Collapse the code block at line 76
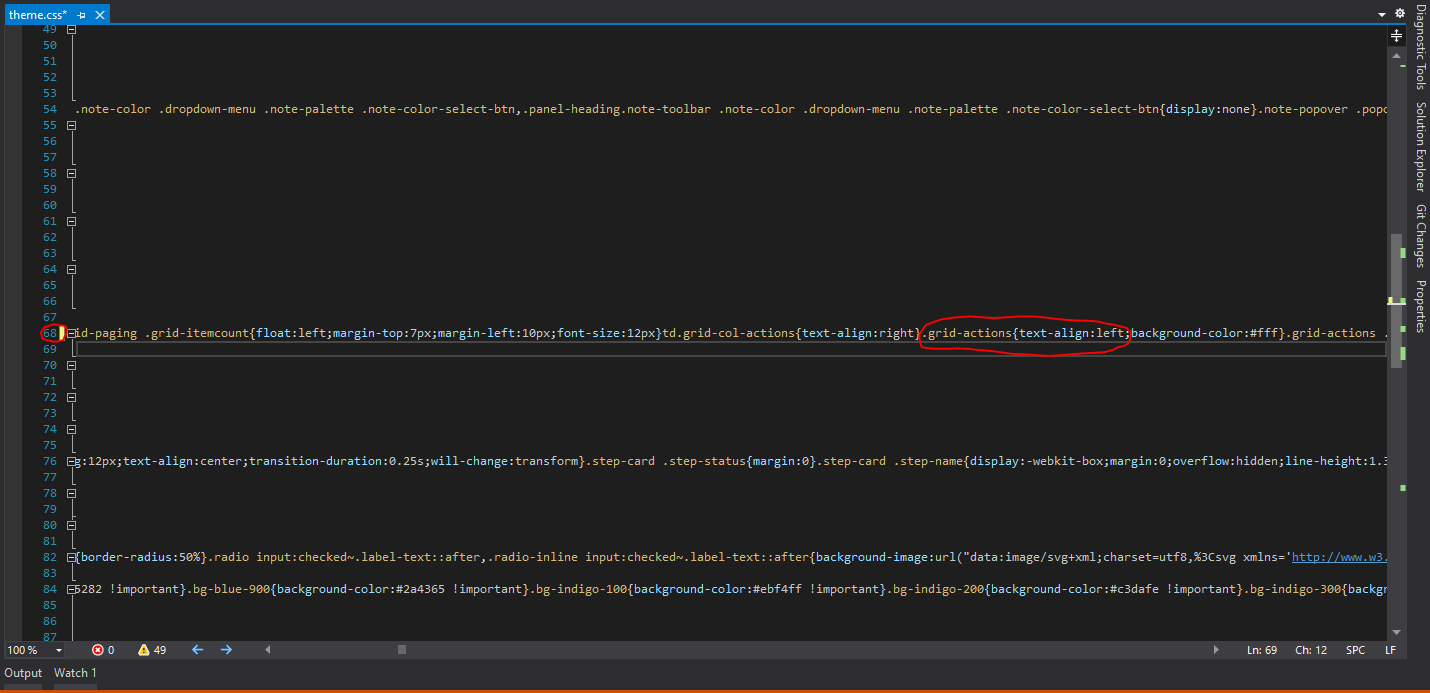1430x693 pixels. pos(71,461)
